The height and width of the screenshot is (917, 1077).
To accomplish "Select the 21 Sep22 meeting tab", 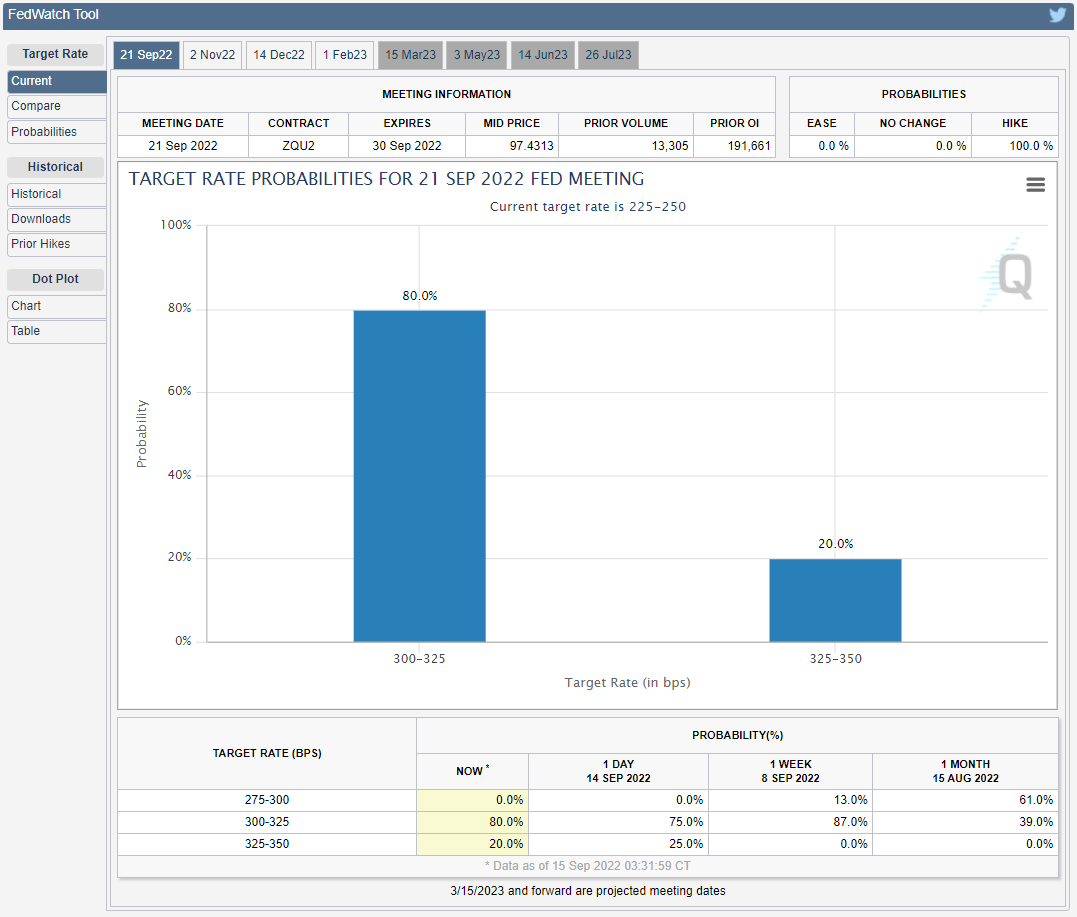I will coord(146,55).
